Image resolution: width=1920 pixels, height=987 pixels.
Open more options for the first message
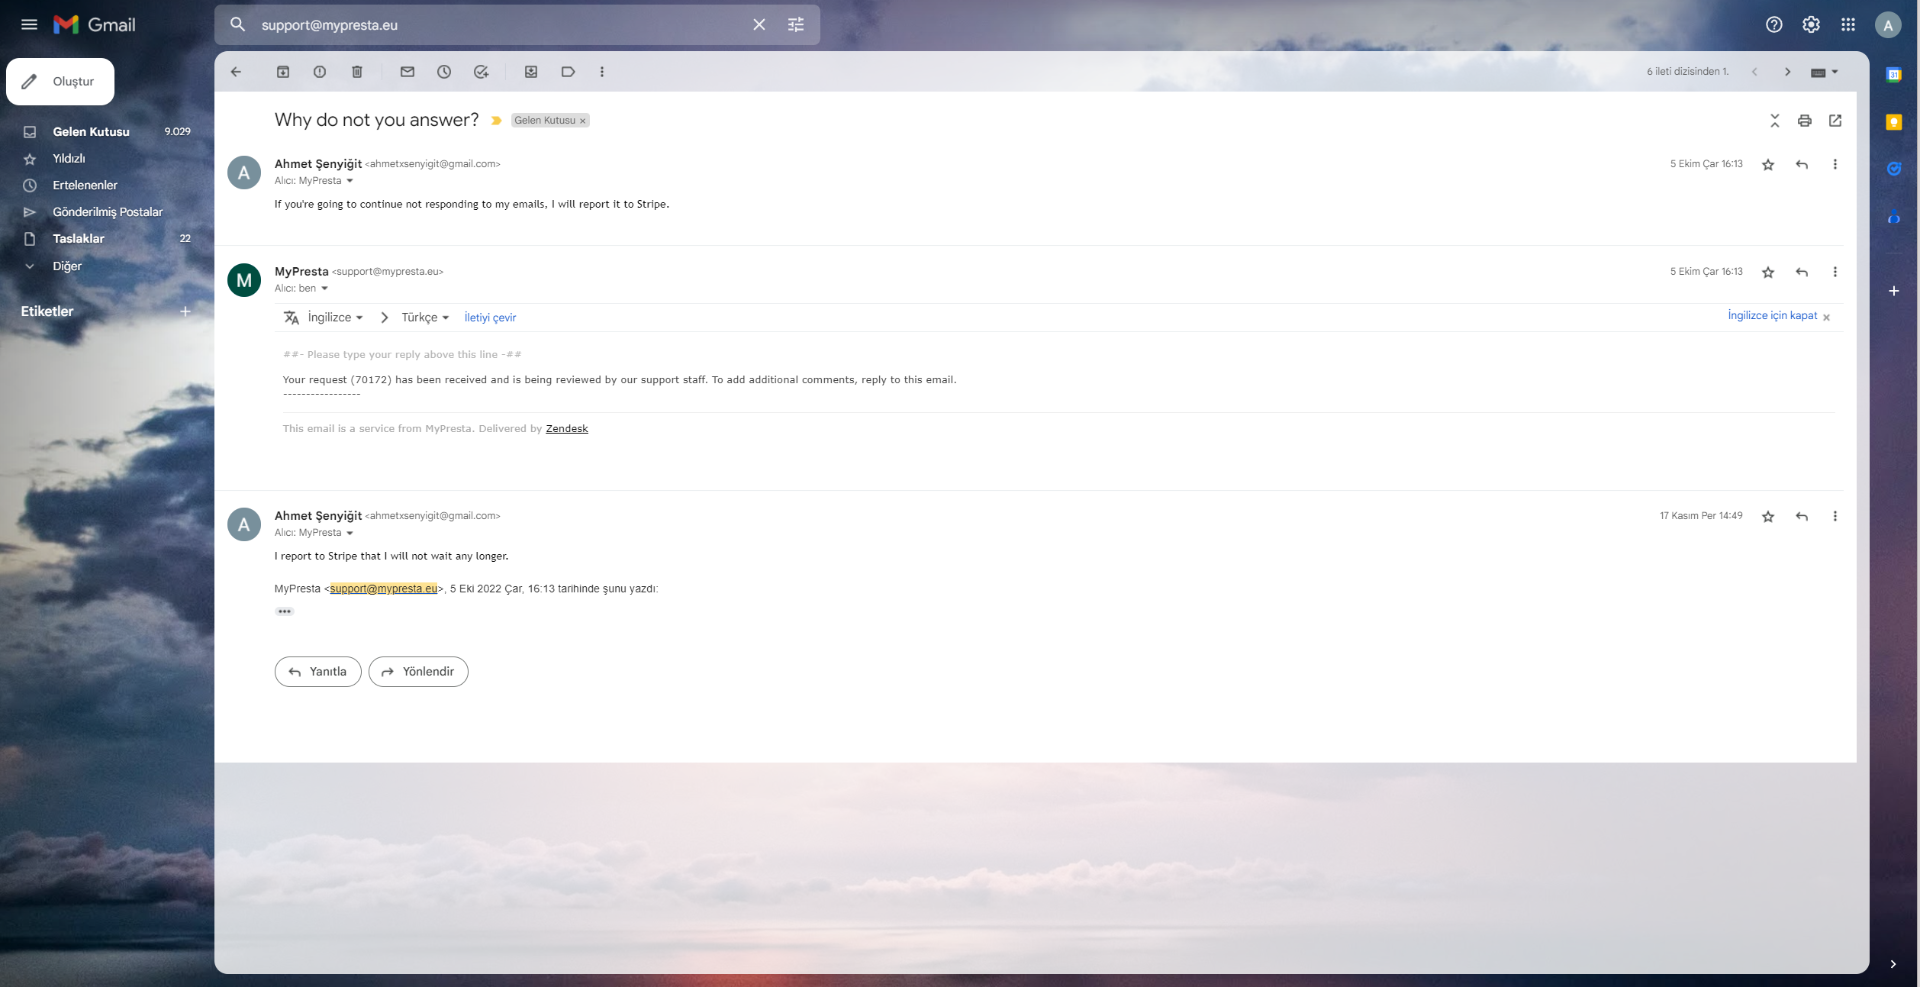[x=1835, y=165]
